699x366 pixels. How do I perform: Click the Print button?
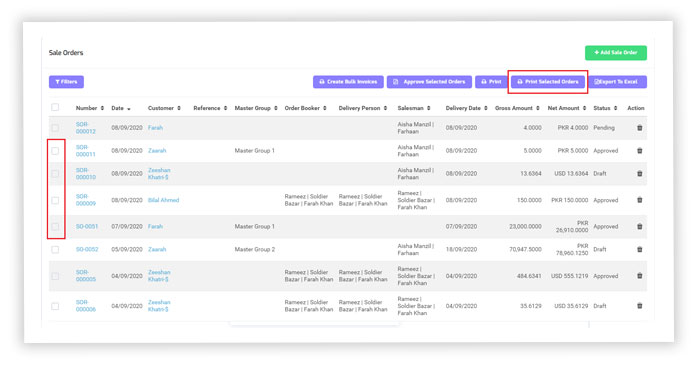coord(491,82)
